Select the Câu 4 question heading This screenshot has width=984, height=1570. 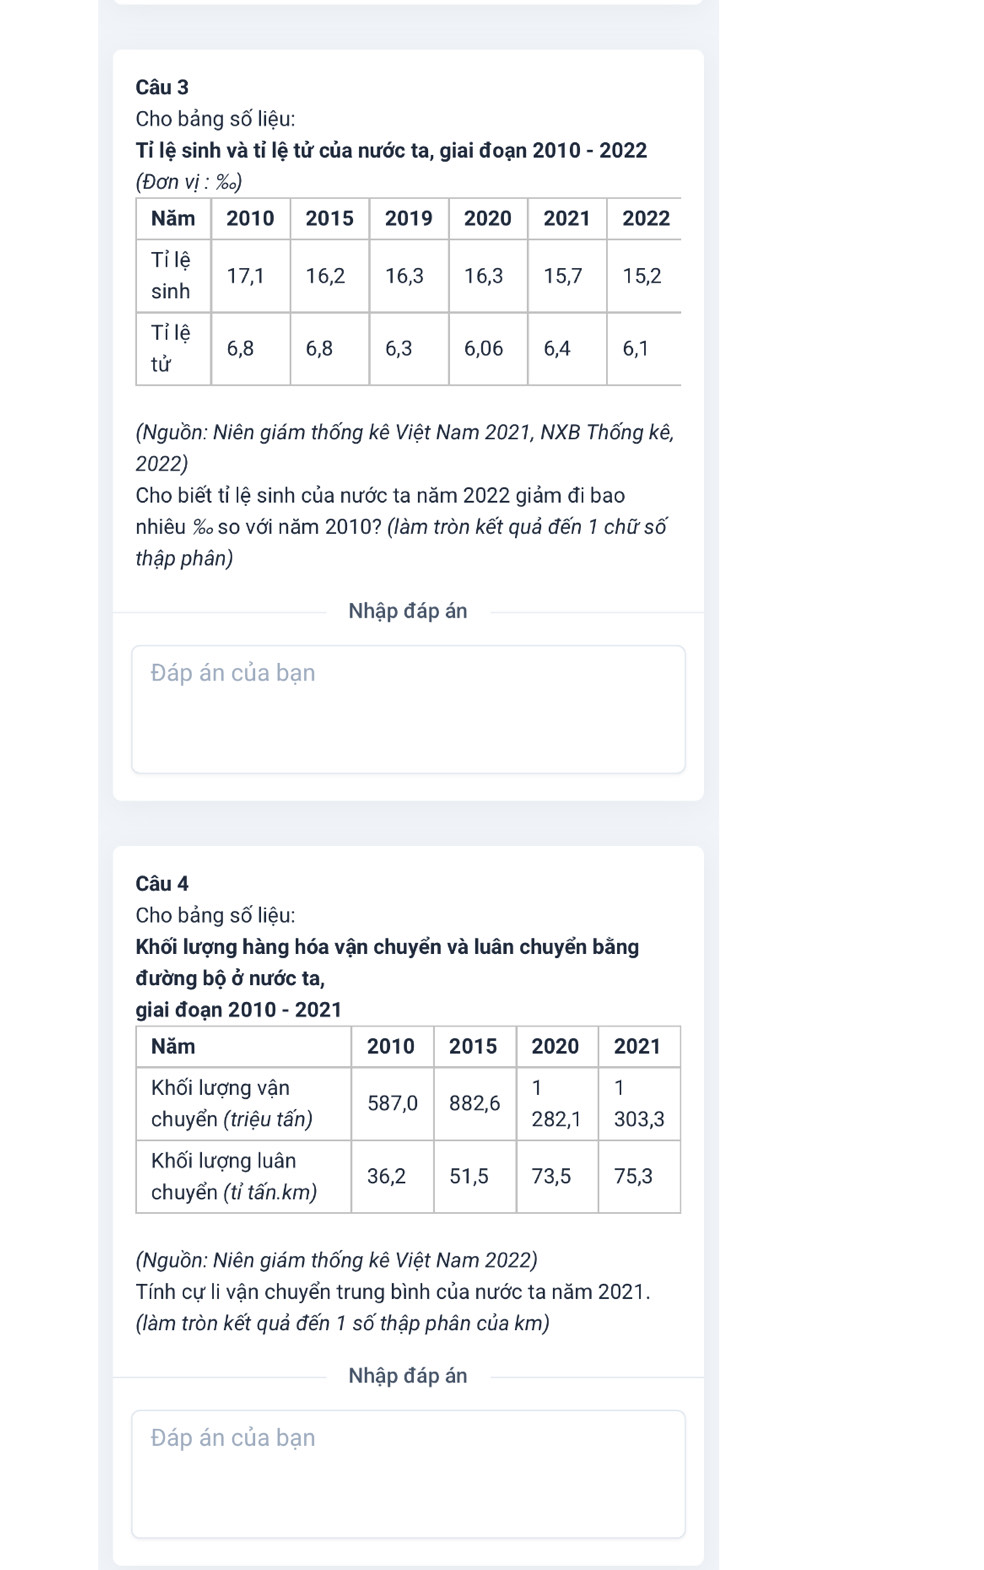162,884
